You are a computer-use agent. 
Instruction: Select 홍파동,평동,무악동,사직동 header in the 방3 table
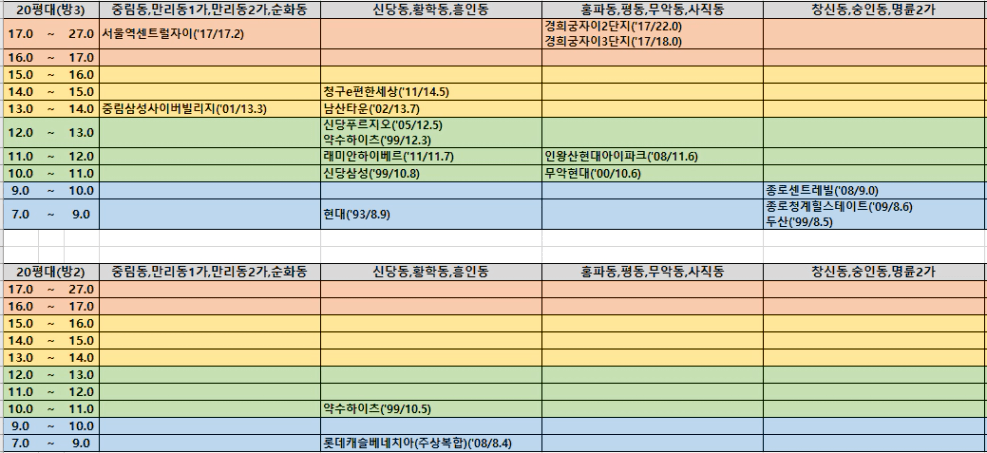coord(652,9)
